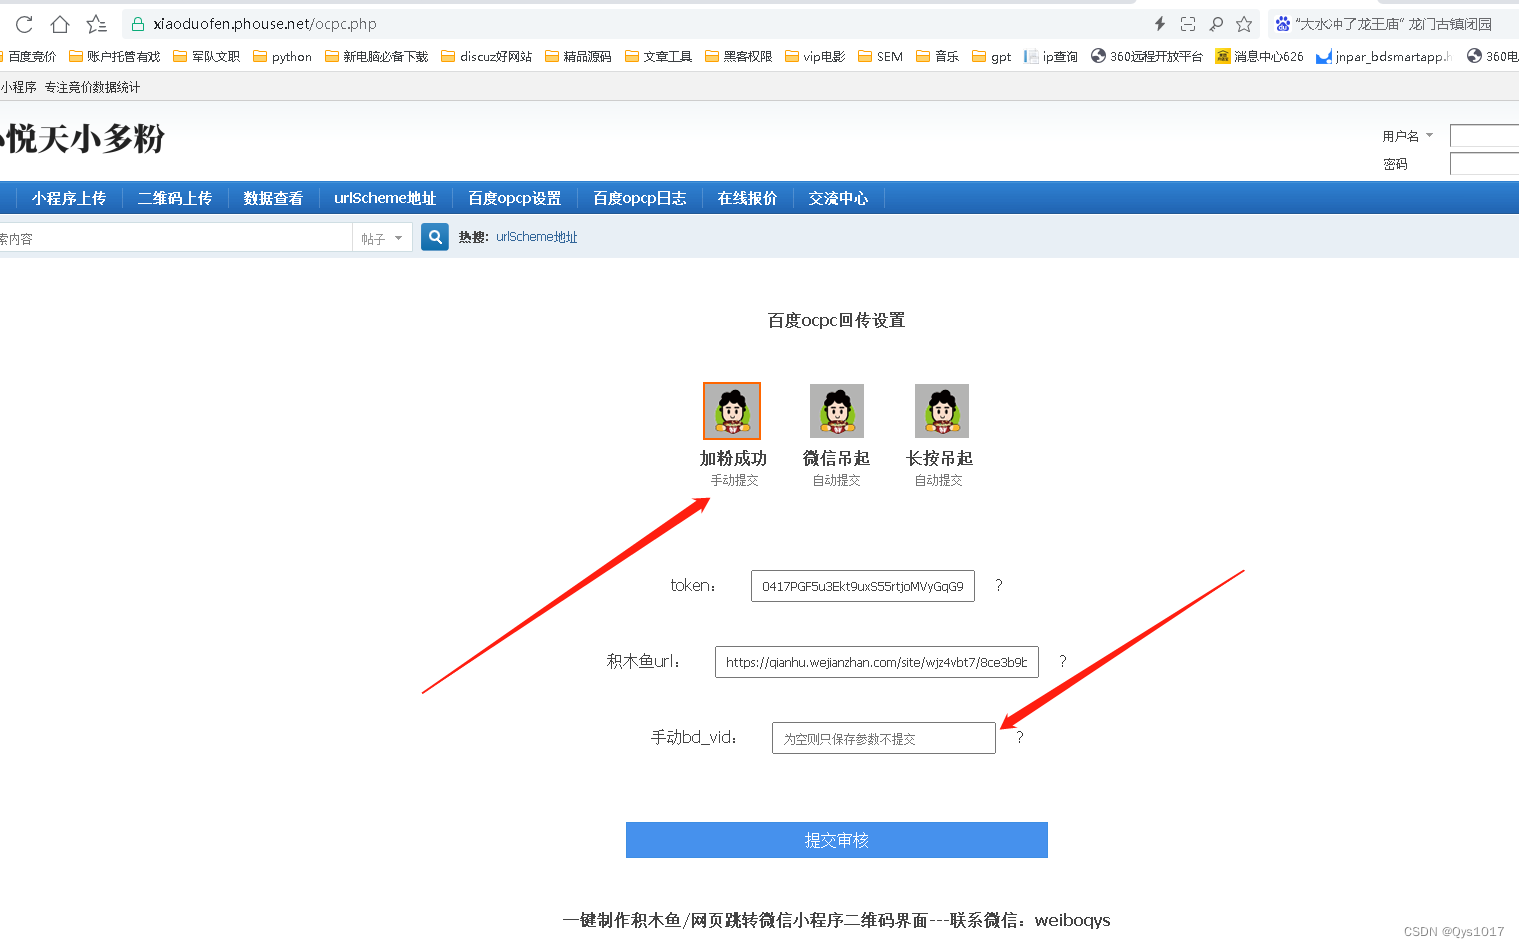Click the 提交审核 submit button
The height and width of the screenshot is (948, 1519).
tap(837, 840)
